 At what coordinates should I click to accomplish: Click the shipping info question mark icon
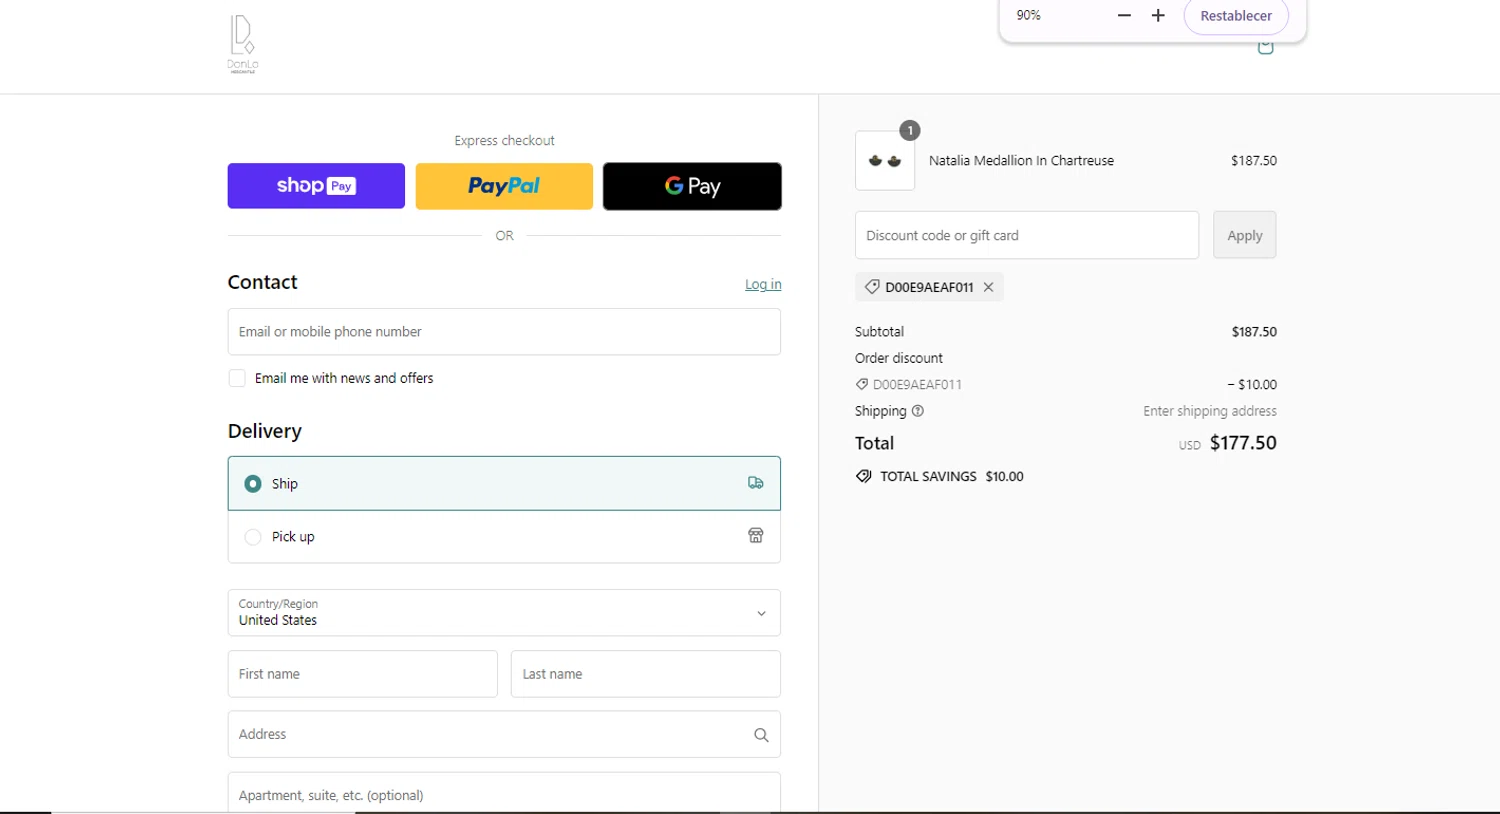[918, 411]
